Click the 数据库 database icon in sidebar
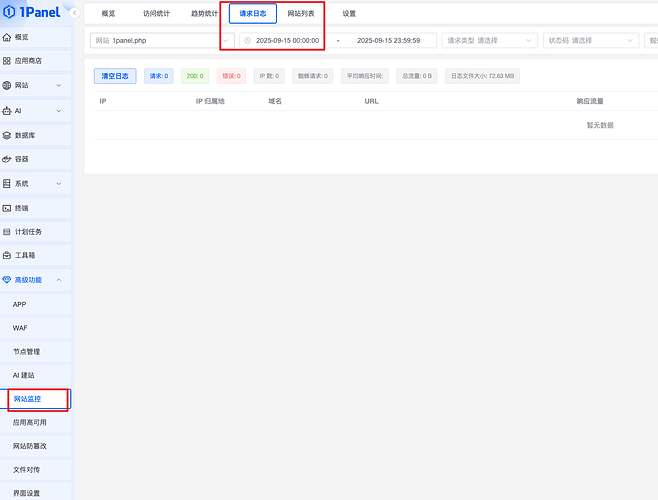 pyautogui.click(x=7, y=135)
